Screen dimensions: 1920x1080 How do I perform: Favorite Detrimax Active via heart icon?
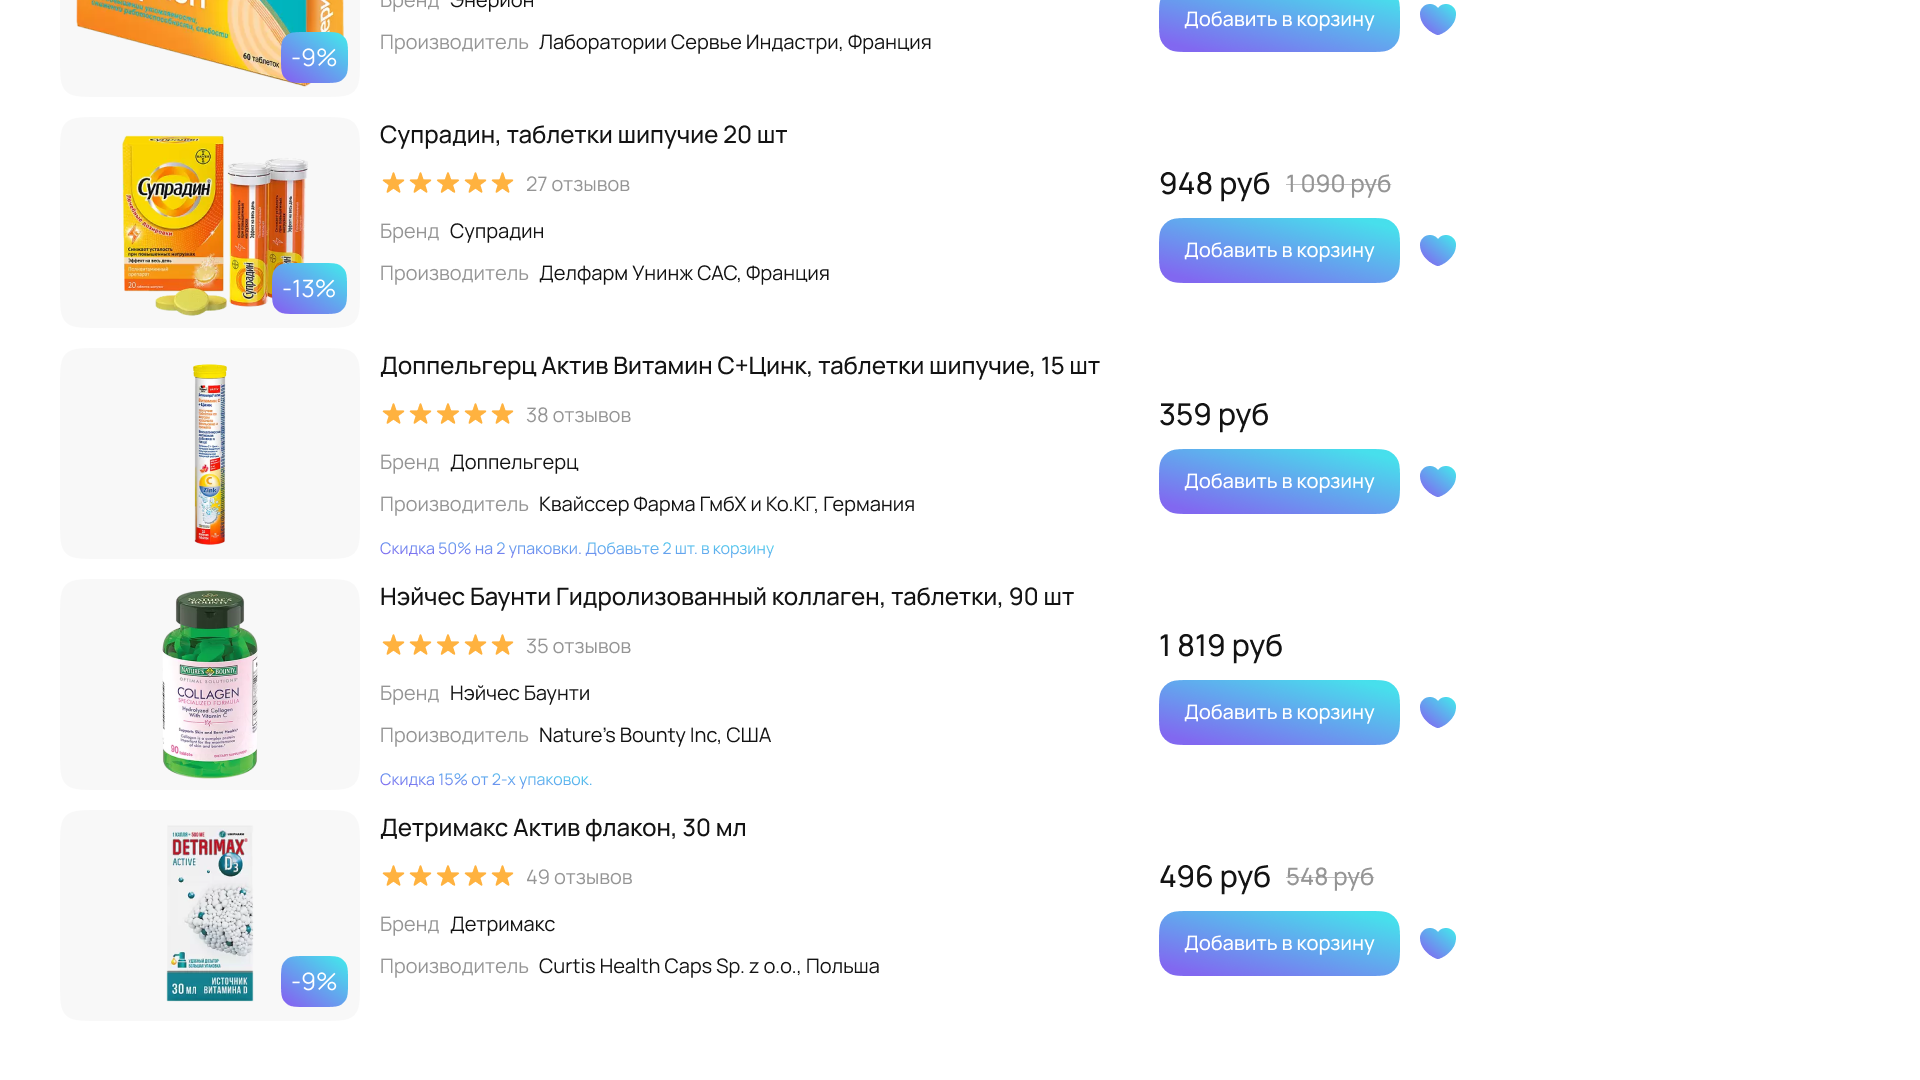(x=1438, y=943)
